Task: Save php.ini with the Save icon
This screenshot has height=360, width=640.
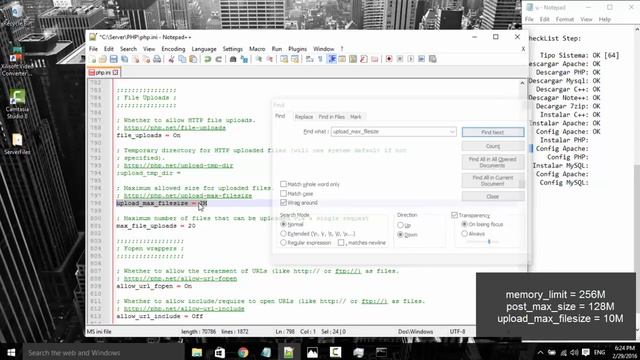Action: tap(113, 60)
